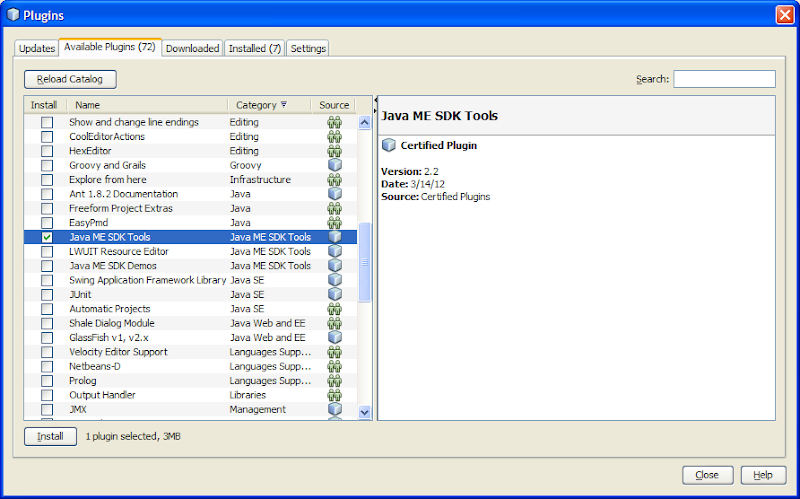Uncheck the Java ME SDK Tools install checkbox
The width and height of the screenshot is (800, 499).
pos(47,237)
